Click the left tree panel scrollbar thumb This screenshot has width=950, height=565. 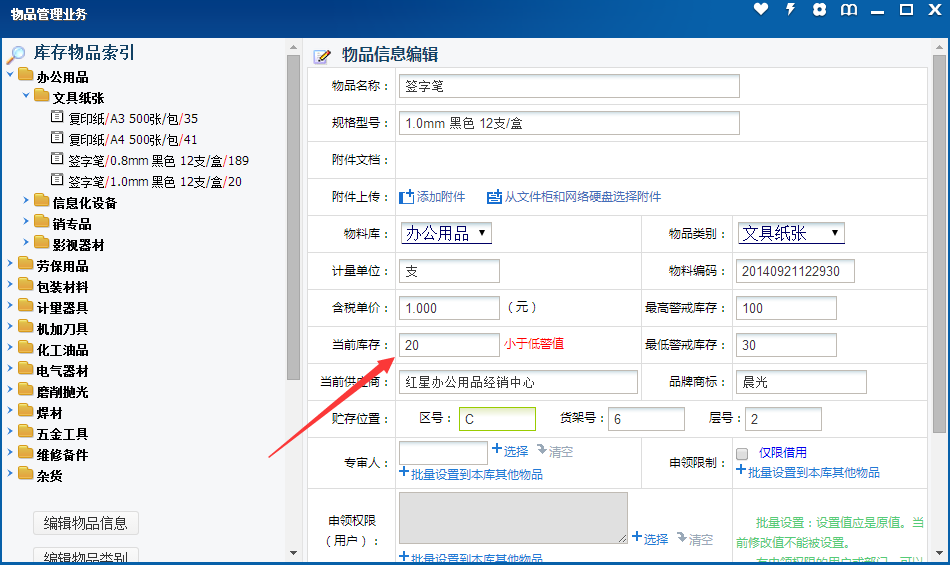coord(293,217)
